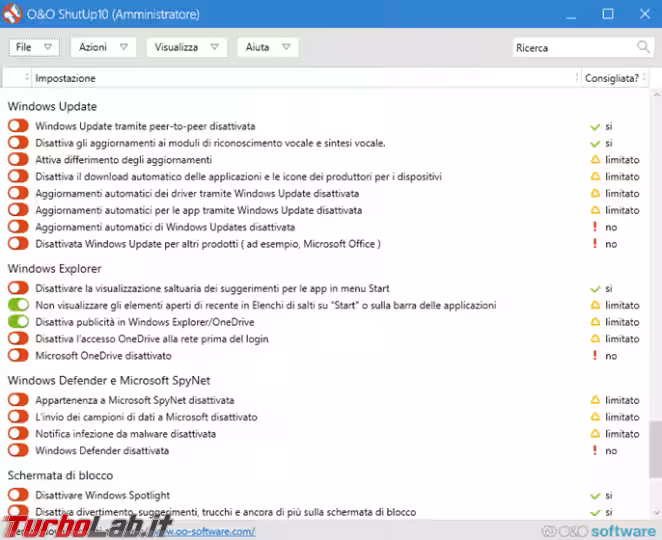Image resolution: width=662 pixels, height=540 pixels.
Task: Select text Disattiva gli aggiornamenti ai moduli di riconoscimento vocale
Action: tap(210, 143)
